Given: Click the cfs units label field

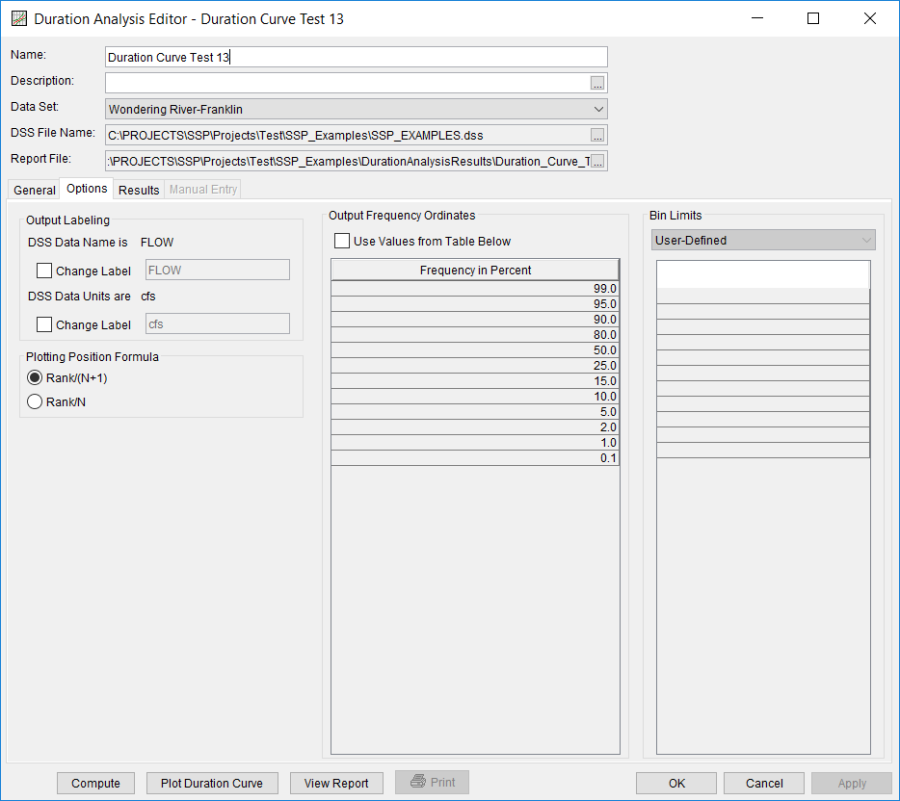Looking at the screenshot, I should (218, 324).
